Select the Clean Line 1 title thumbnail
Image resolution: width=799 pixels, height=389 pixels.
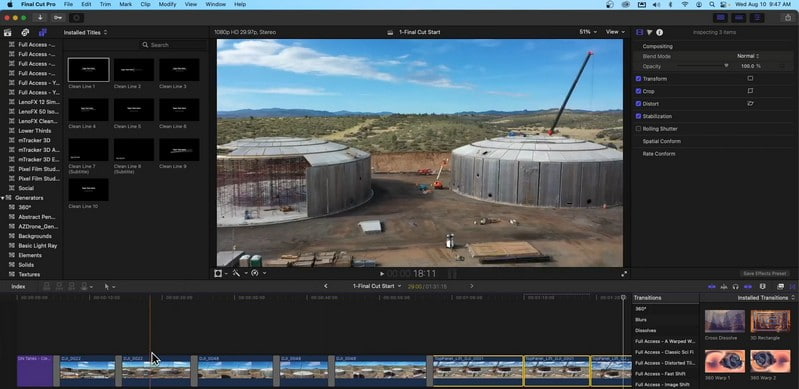[x=88, y=70]
